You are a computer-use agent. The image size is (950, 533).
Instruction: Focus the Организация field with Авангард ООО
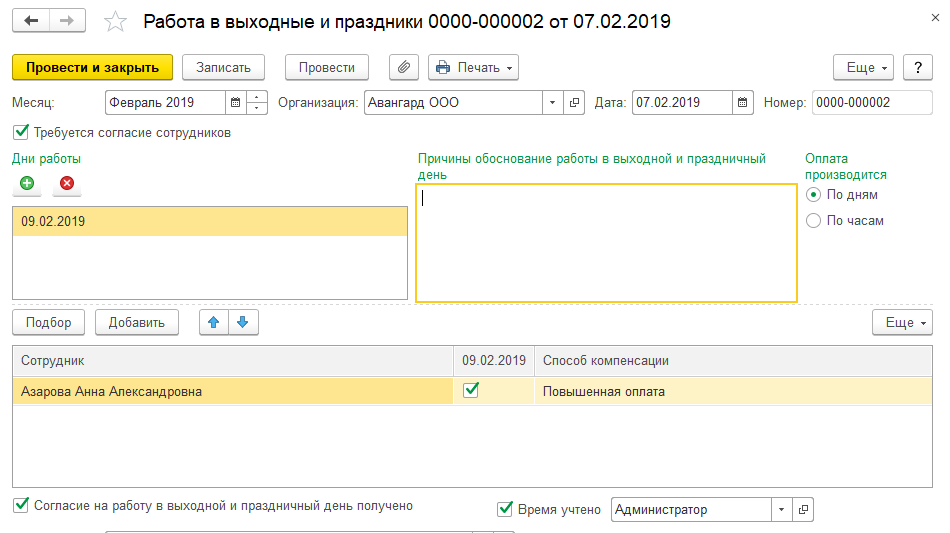click(x=453, y=102)
